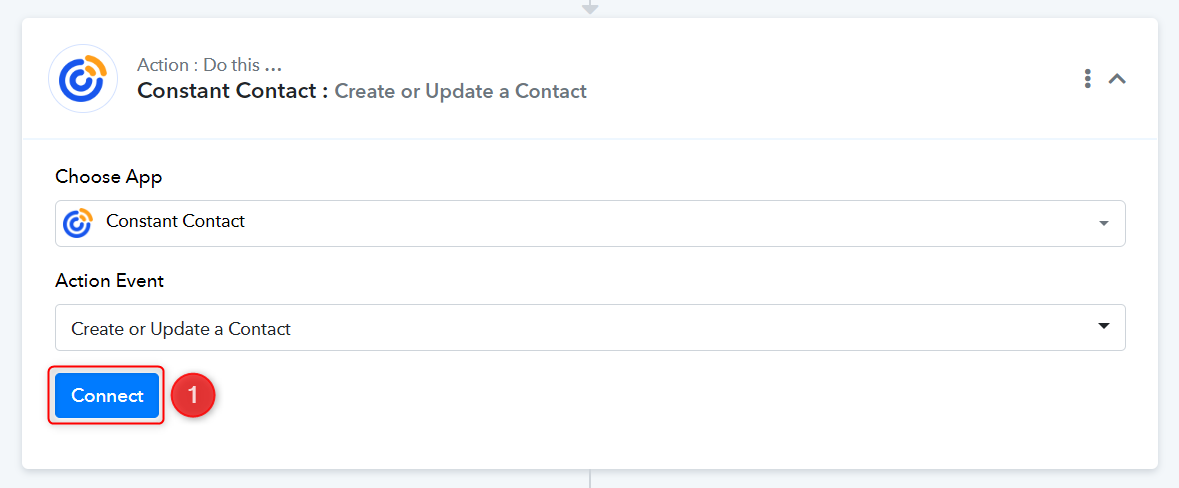Click the downward connector arrow above card
Viewport: 1179px width, 488px height.
pyautogui.click(x=590, y=8)
